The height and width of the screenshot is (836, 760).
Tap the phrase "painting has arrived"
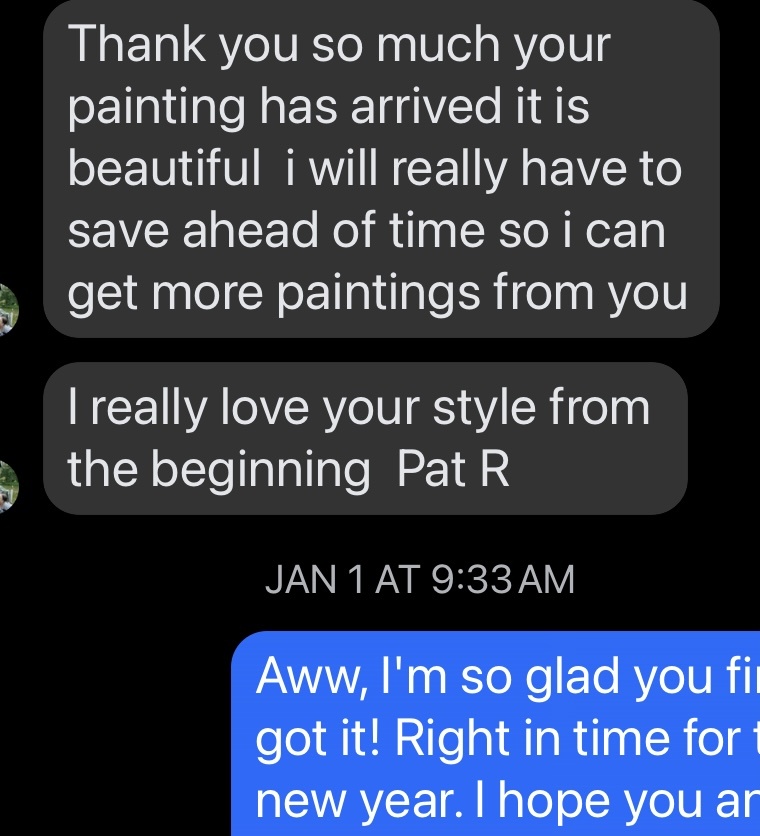pyautogui.click(x=284, y=108)
